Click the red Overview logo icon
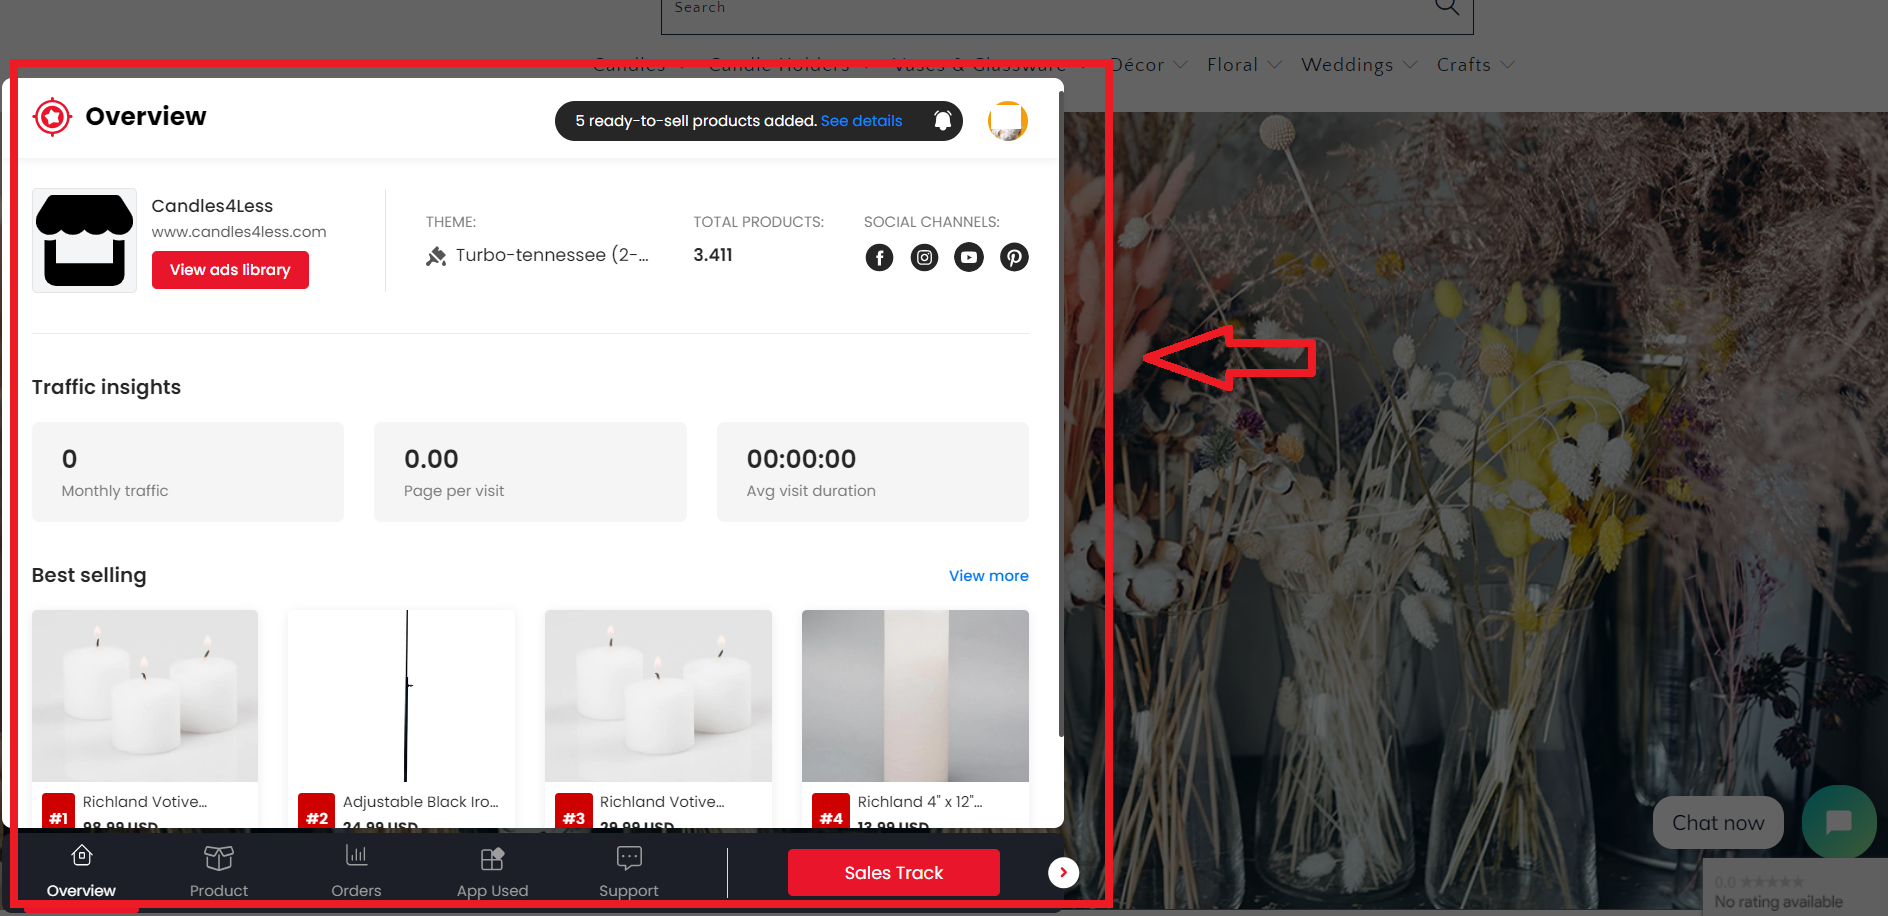This screenshot has width=1888, height=916. coord(52,117)
